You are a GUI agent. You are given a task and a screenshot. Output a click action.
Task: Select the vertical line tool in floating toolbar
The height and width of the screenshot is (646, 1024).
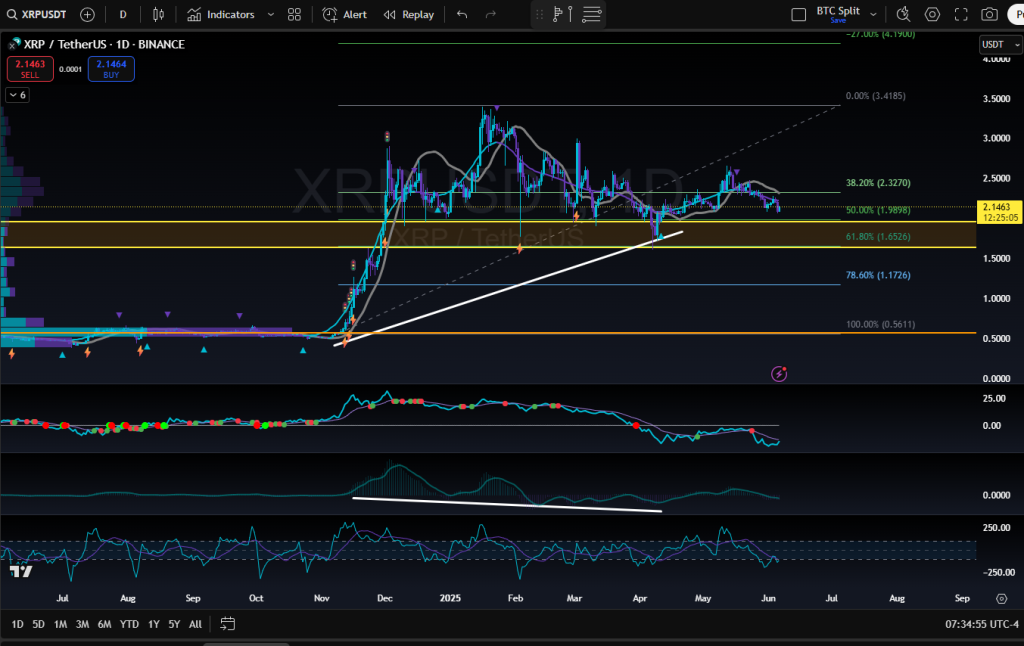point(570,14)
